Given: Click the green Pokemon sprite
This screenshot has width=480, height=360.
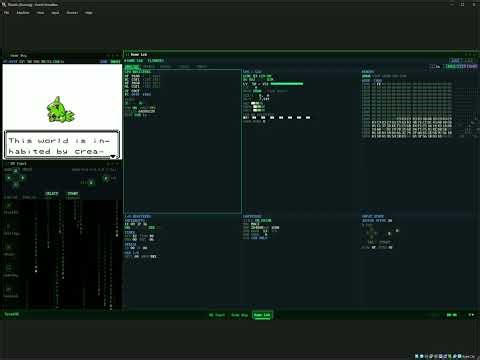Looking at the screenshot, I should point(60,109).
